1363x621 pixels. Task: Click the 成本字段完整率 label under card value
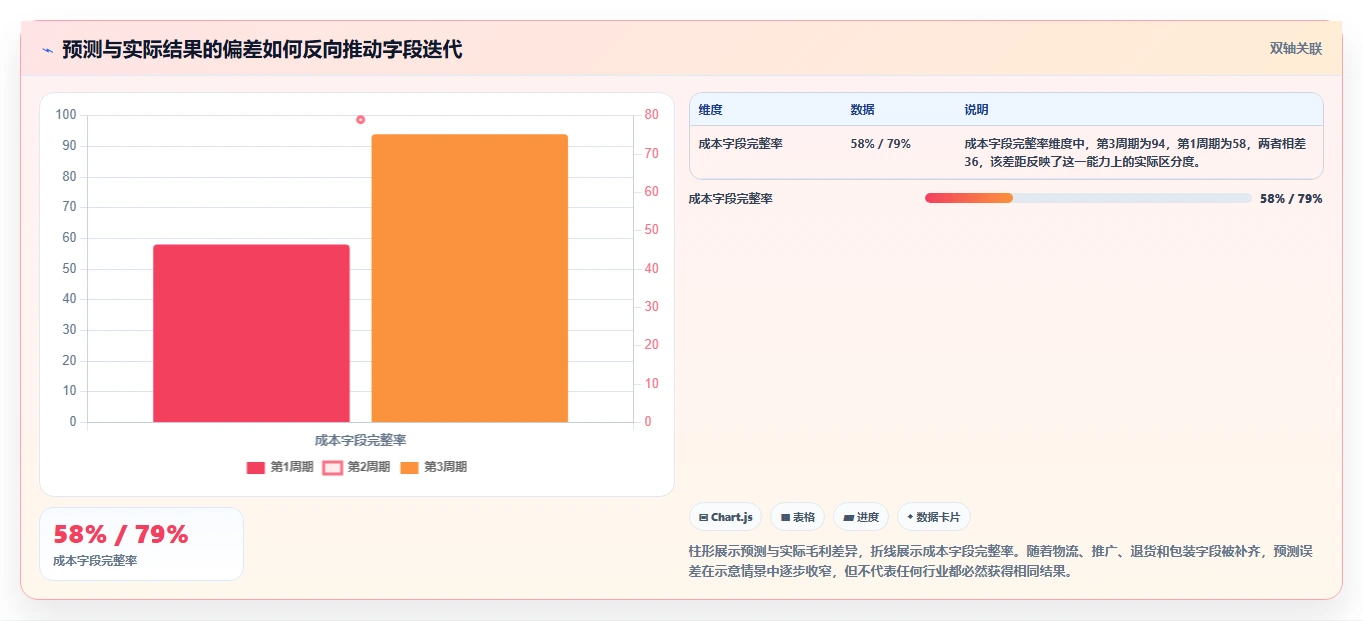pos(95,561)
